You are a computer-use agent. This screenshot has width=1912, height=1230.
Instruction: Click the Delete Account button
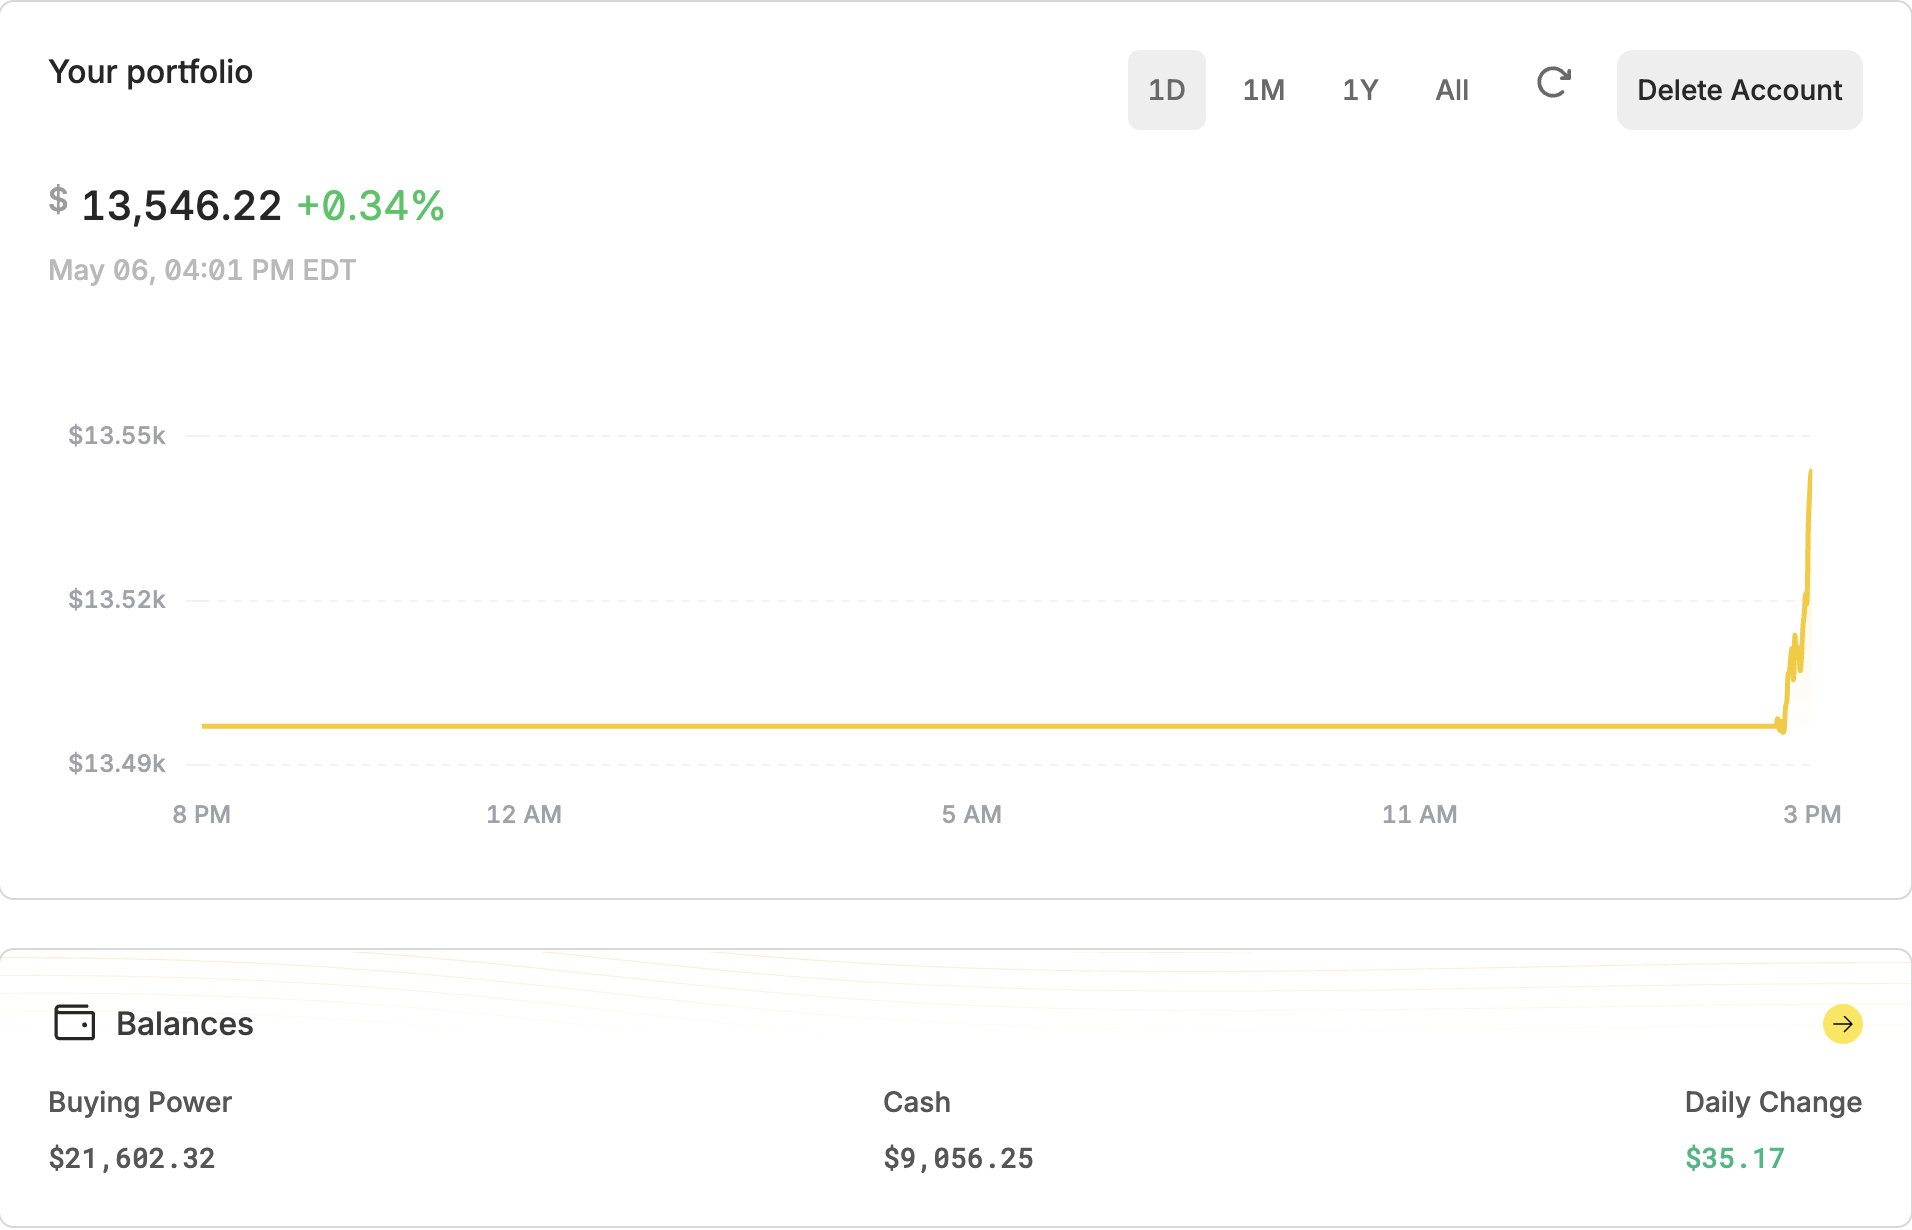point(1739,90)
